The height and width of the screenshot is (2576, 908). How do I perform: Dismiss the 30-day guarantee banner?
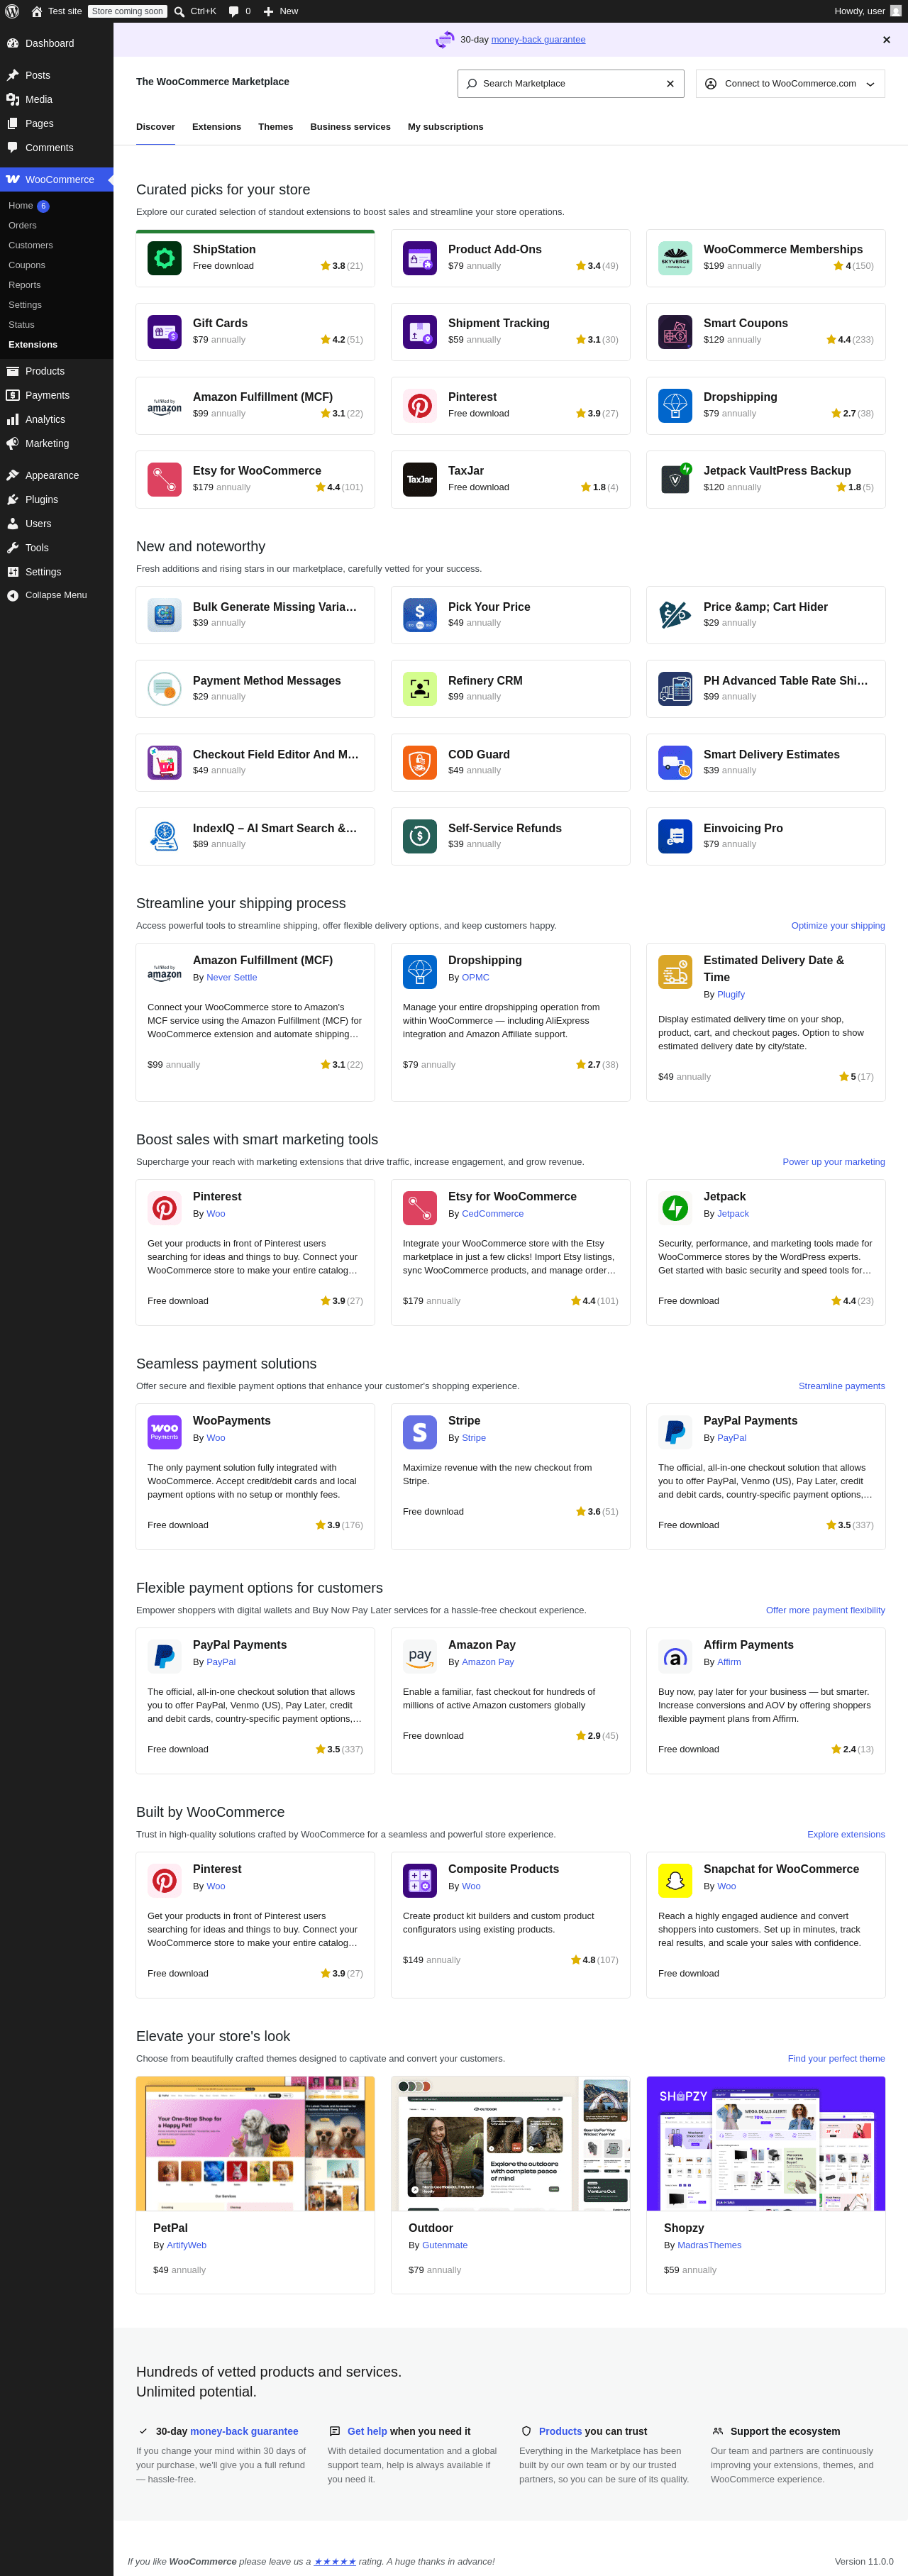point(886,40)
